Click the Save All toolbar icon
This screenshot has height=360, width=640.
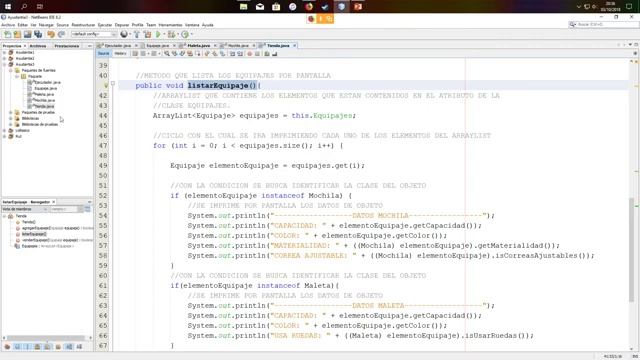38,35
